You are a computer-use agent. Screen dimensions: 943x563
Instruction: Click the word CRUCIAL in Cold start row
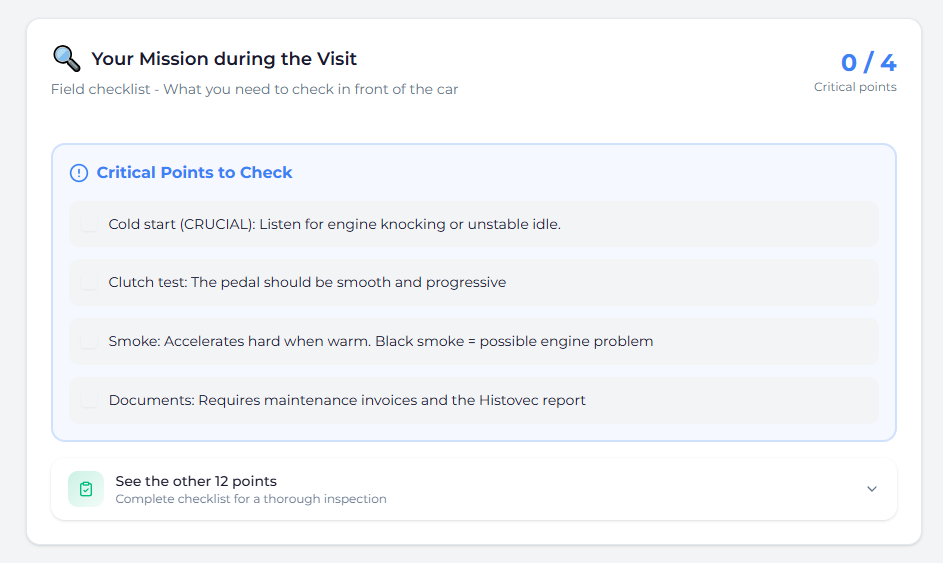tap(217, 224)
